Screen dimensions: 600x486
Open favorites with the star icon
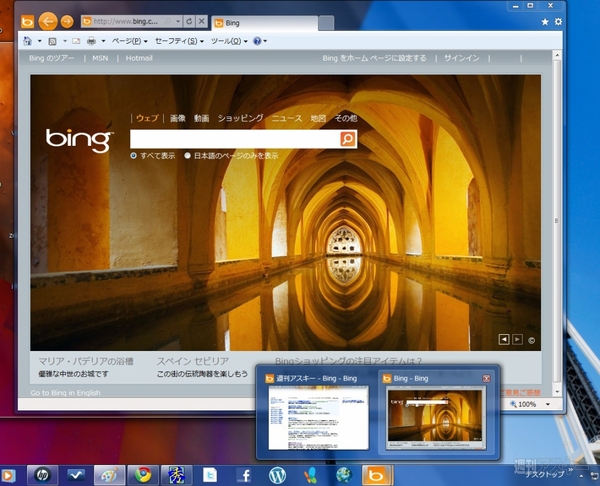[x=545, y=22]
